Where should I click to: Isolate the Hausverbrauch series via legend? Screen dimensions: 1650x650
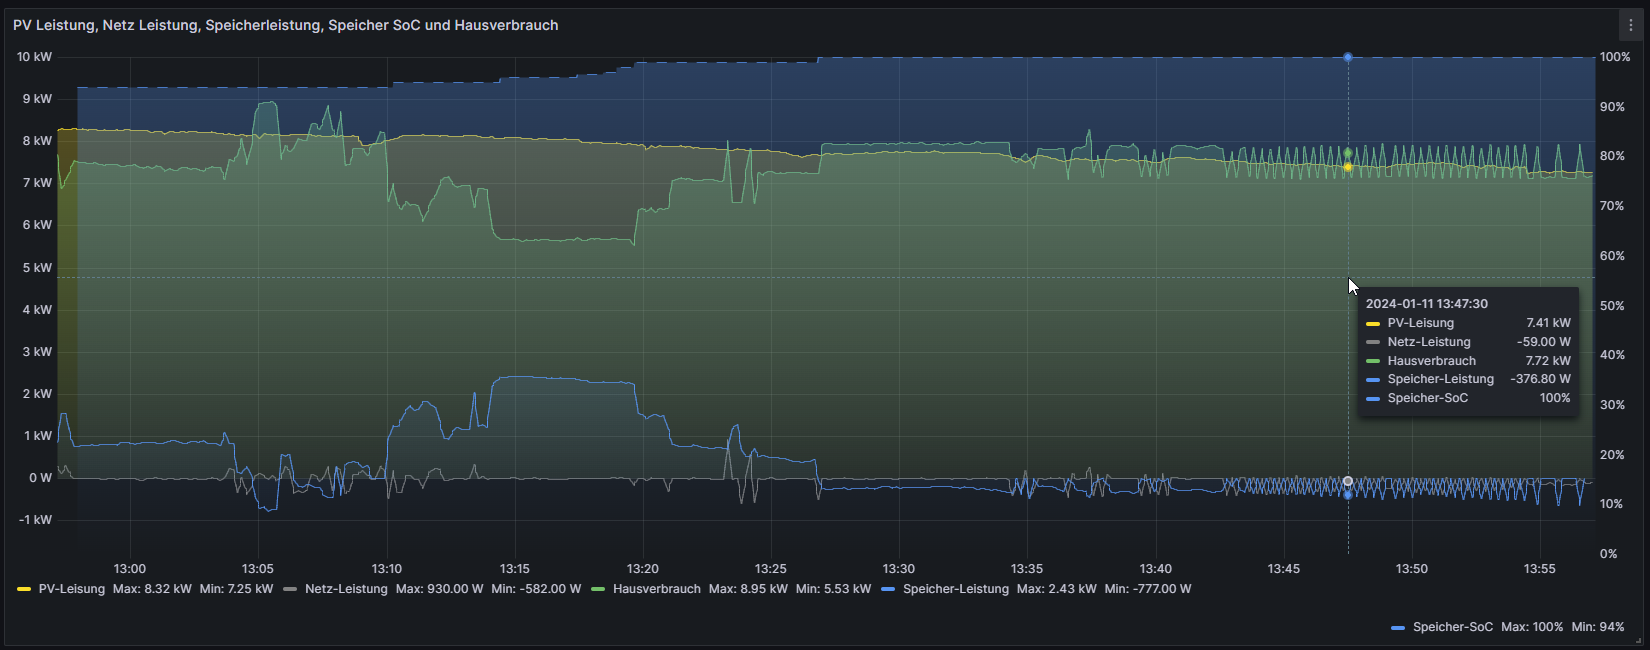tap(656, 589)
